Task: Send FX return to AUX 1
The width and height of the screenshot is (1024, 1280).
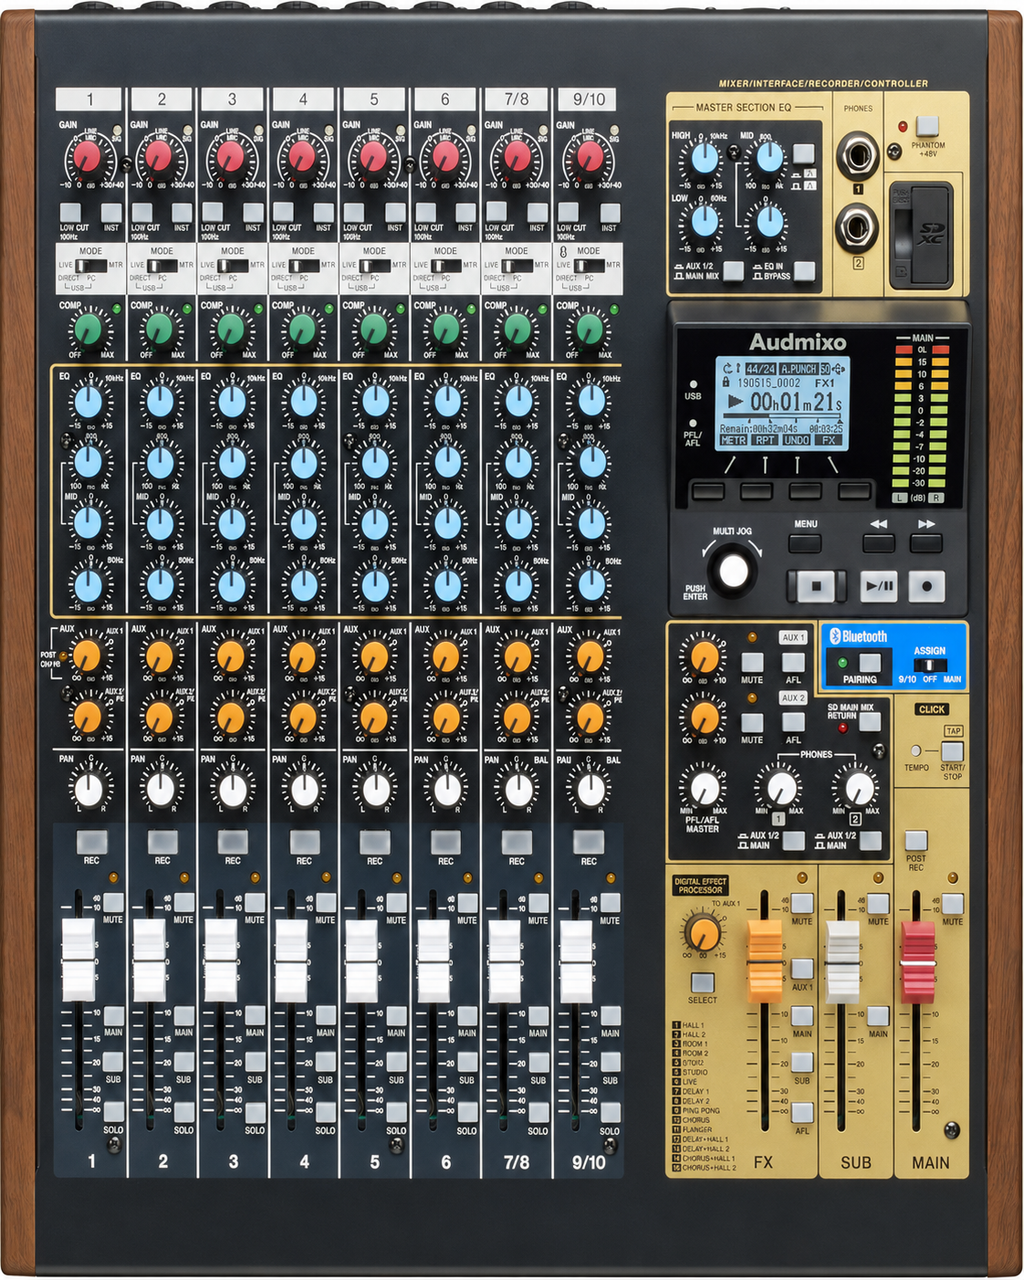Action: click(802, 969)
